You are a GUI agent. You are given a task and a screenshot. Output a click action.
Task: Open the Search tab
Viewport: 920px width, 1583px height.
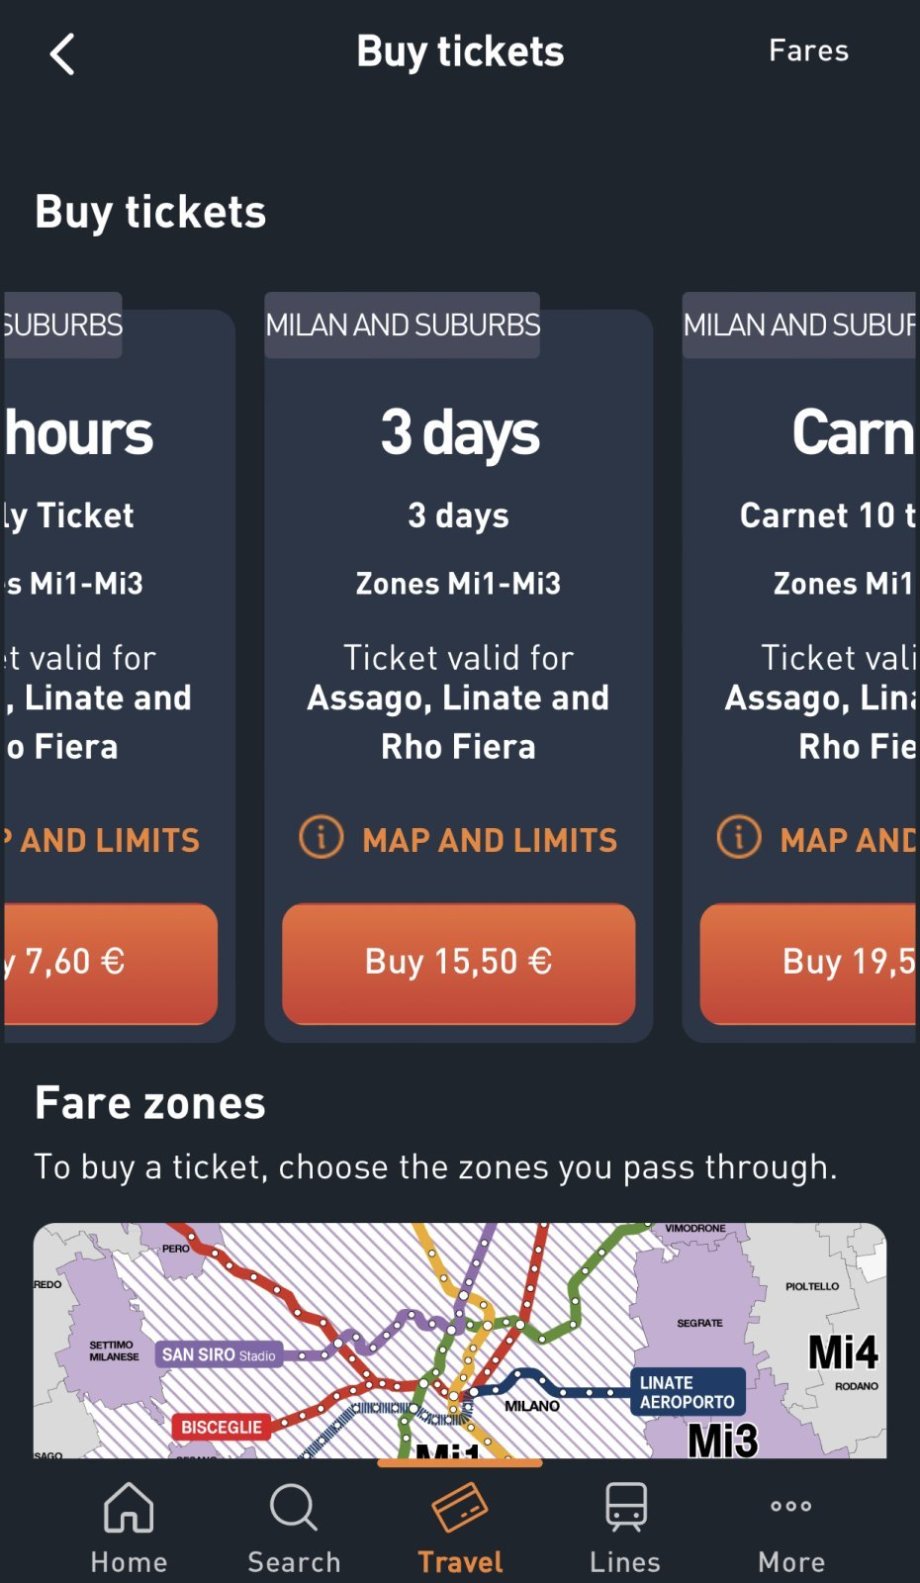[294, 1527]
